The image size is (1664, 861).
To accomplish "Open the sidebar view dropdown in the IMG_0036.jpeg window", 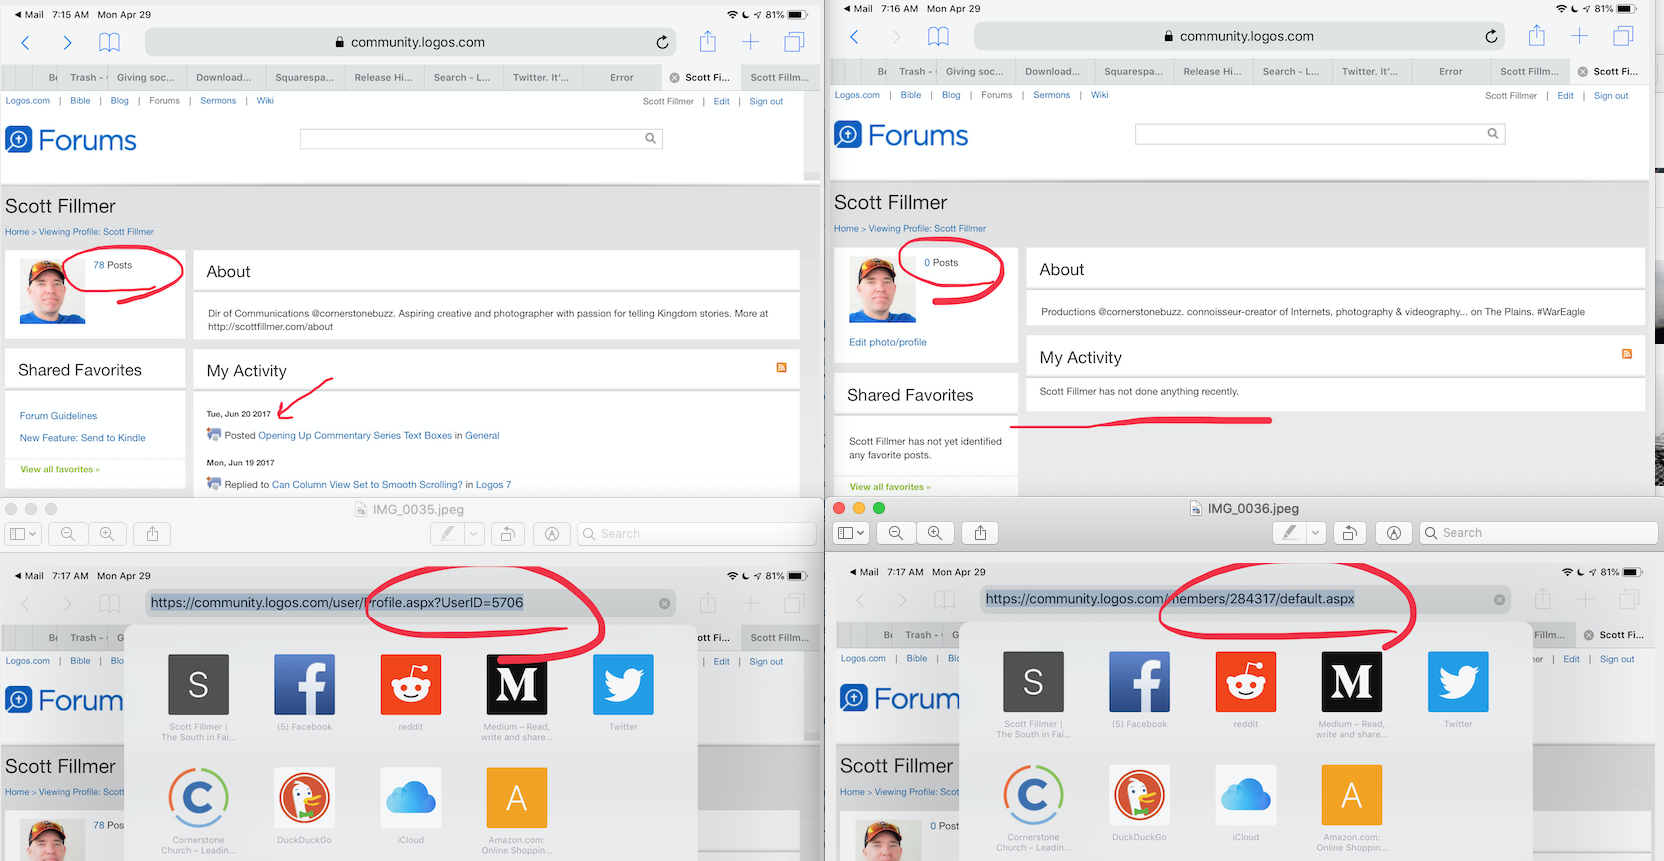I will (x=851, y=533).
